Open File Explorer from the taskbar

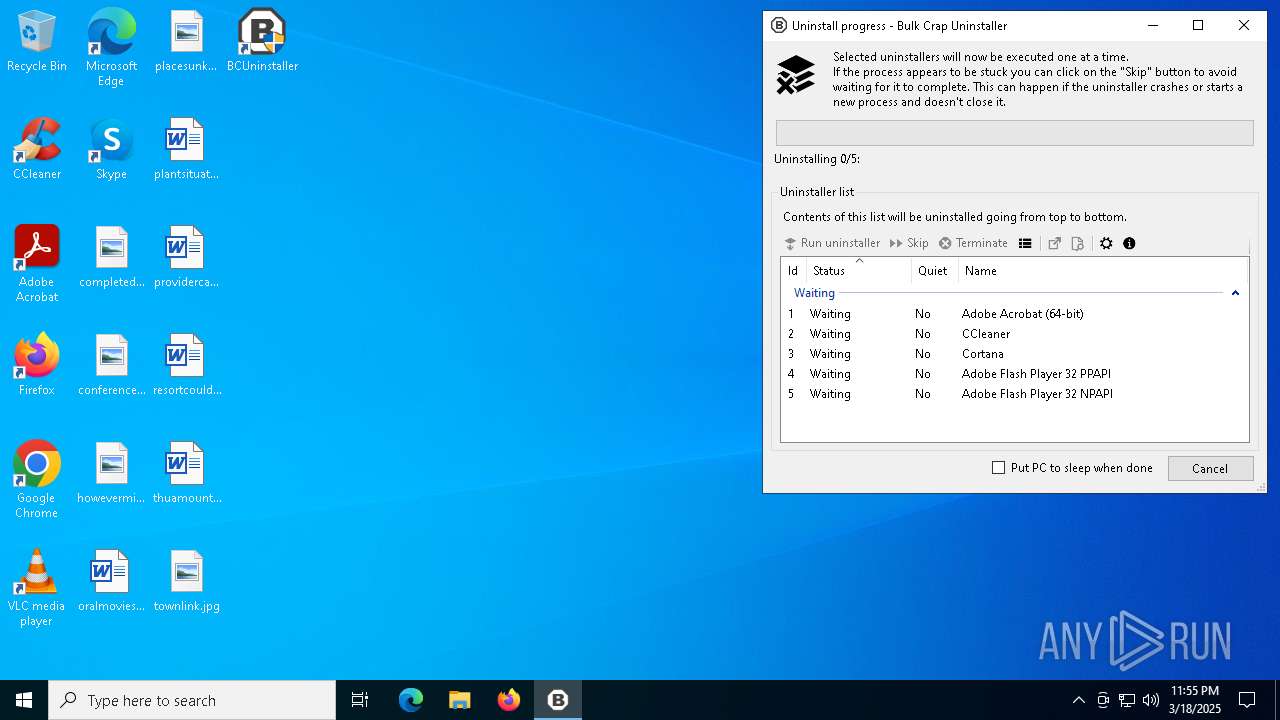[459, 700]
